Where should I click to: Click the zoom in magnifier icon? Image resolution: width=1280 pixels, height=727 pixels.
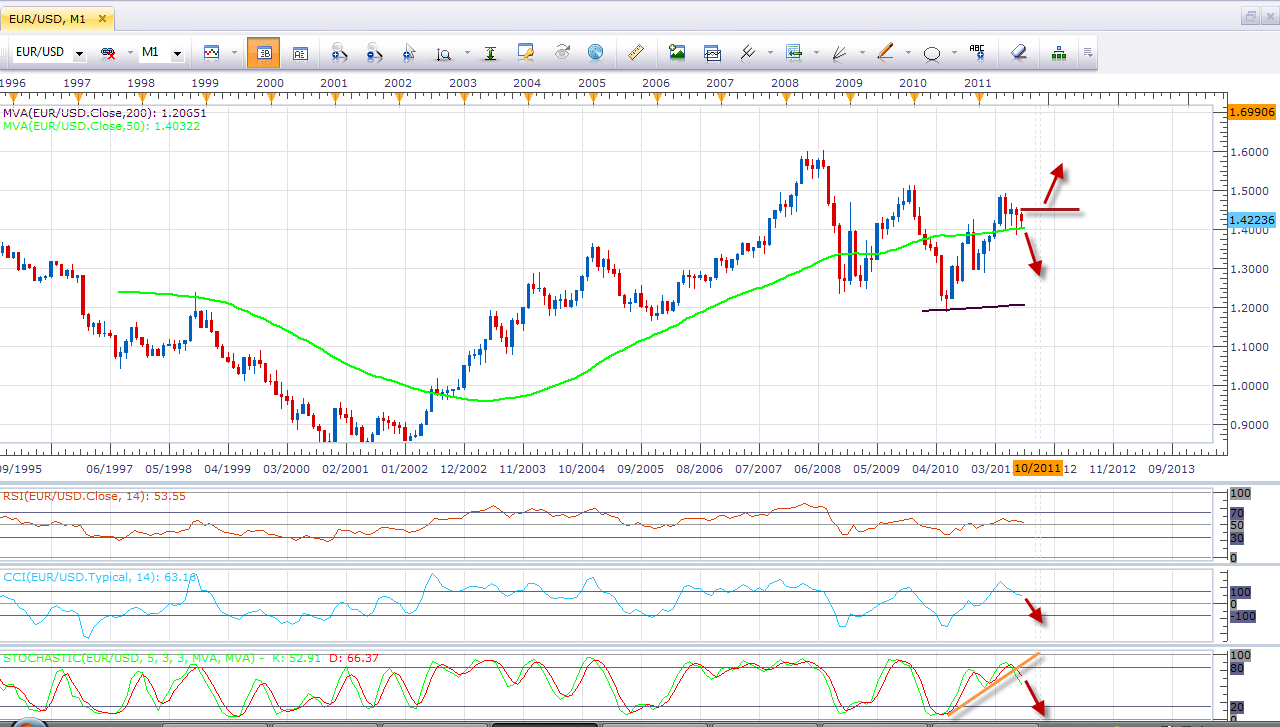point(339,53)
